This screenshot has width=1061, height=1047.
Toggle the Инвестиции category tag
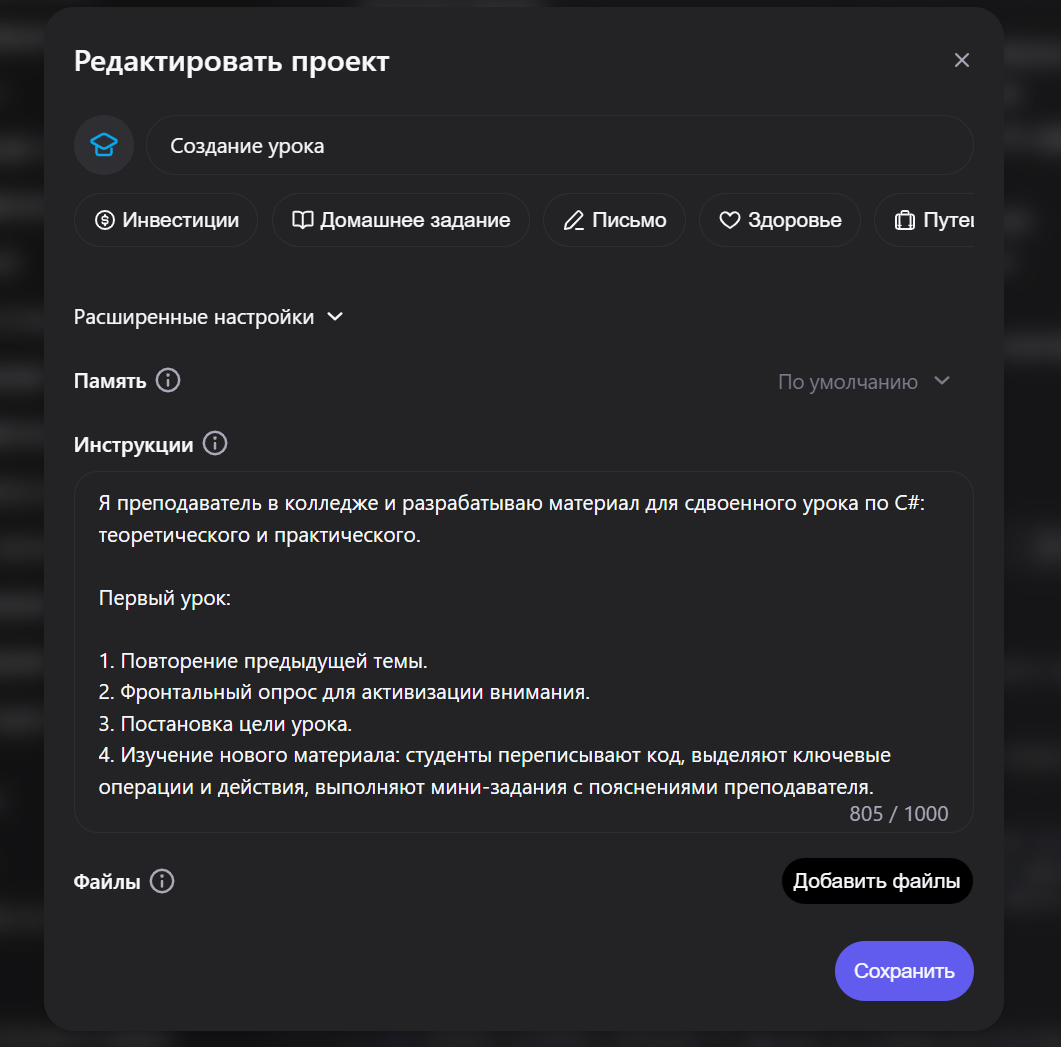[x=166, y=219]
